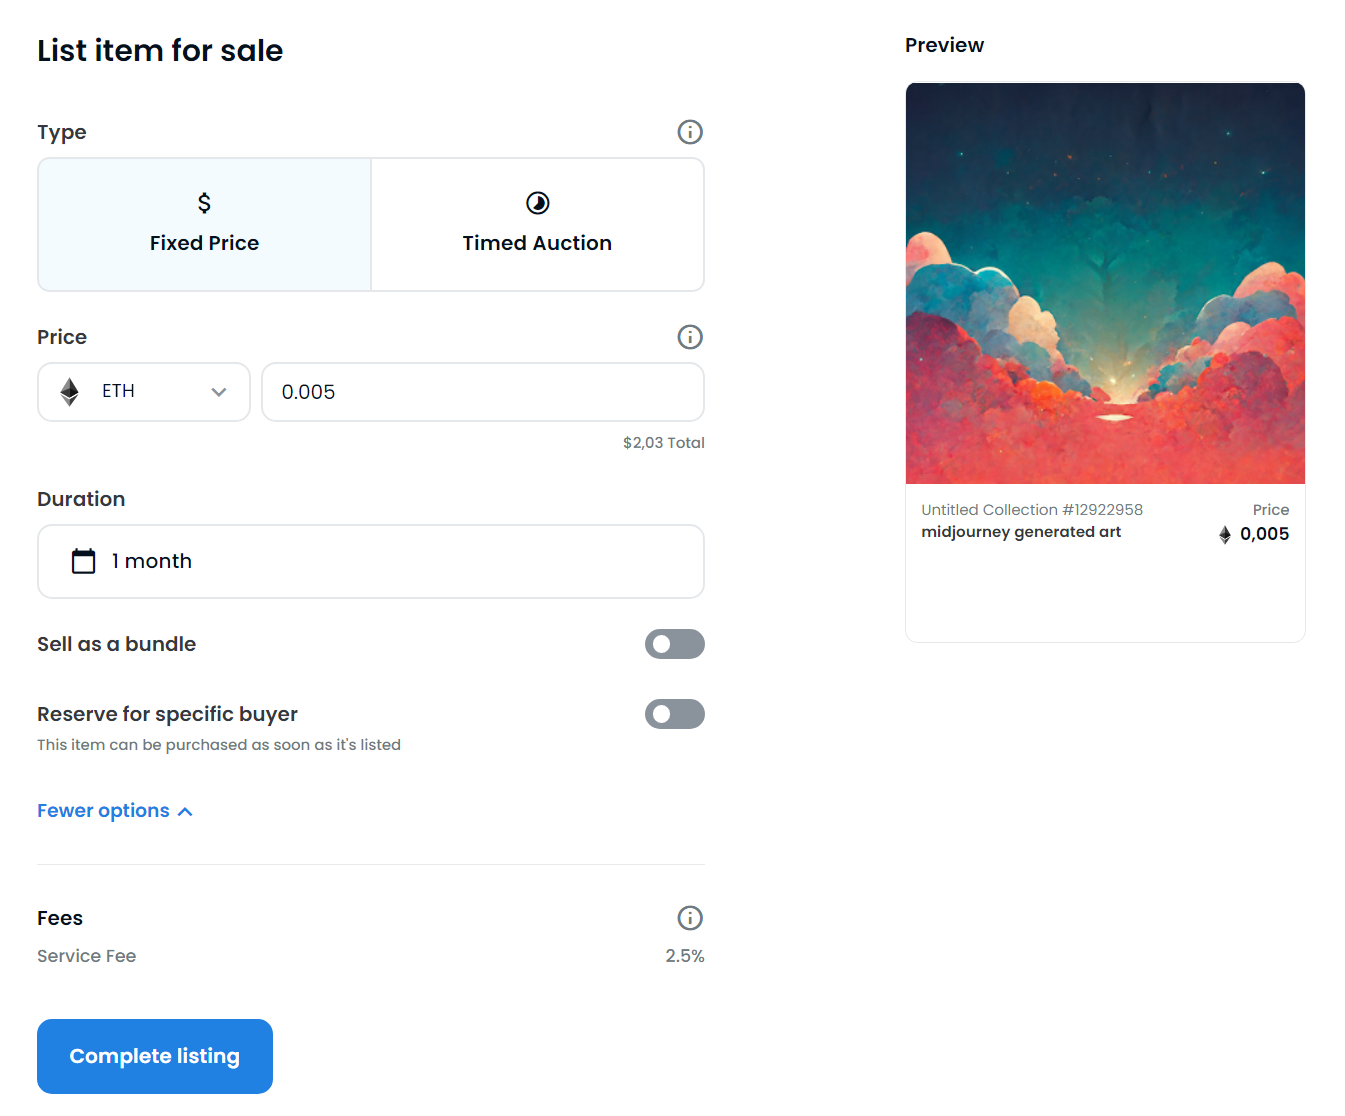
Task: Click the info icon next to Price
Action: click(690, 337)
